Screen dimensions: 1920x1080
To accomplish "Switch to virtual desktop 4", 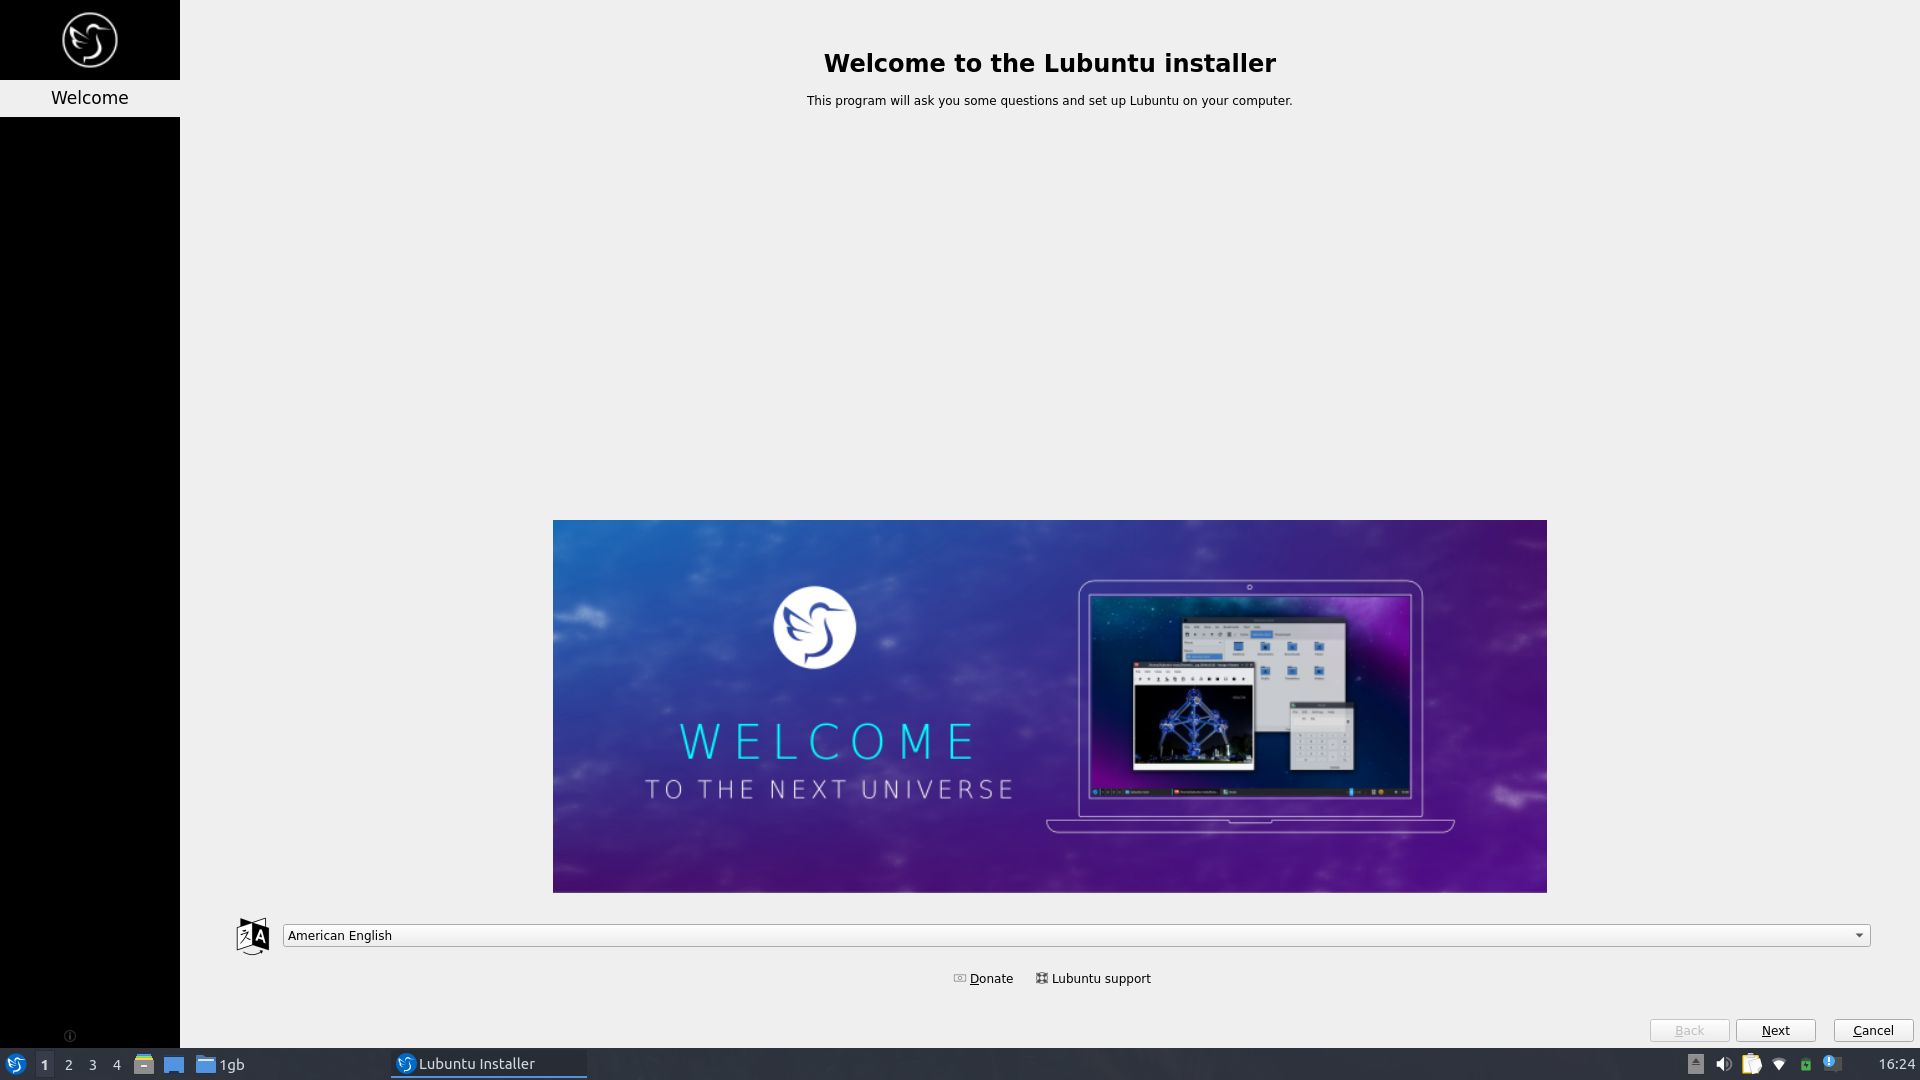I will [116, 1065].
